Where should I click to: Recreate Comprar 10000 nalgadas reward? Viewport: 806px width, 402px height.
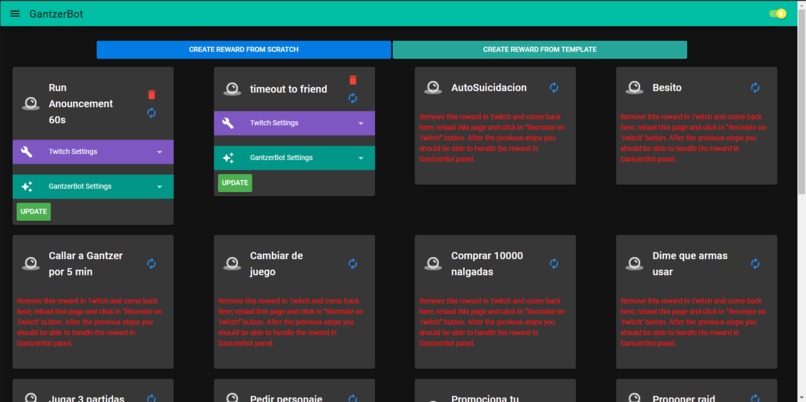(x=554, y=264)
